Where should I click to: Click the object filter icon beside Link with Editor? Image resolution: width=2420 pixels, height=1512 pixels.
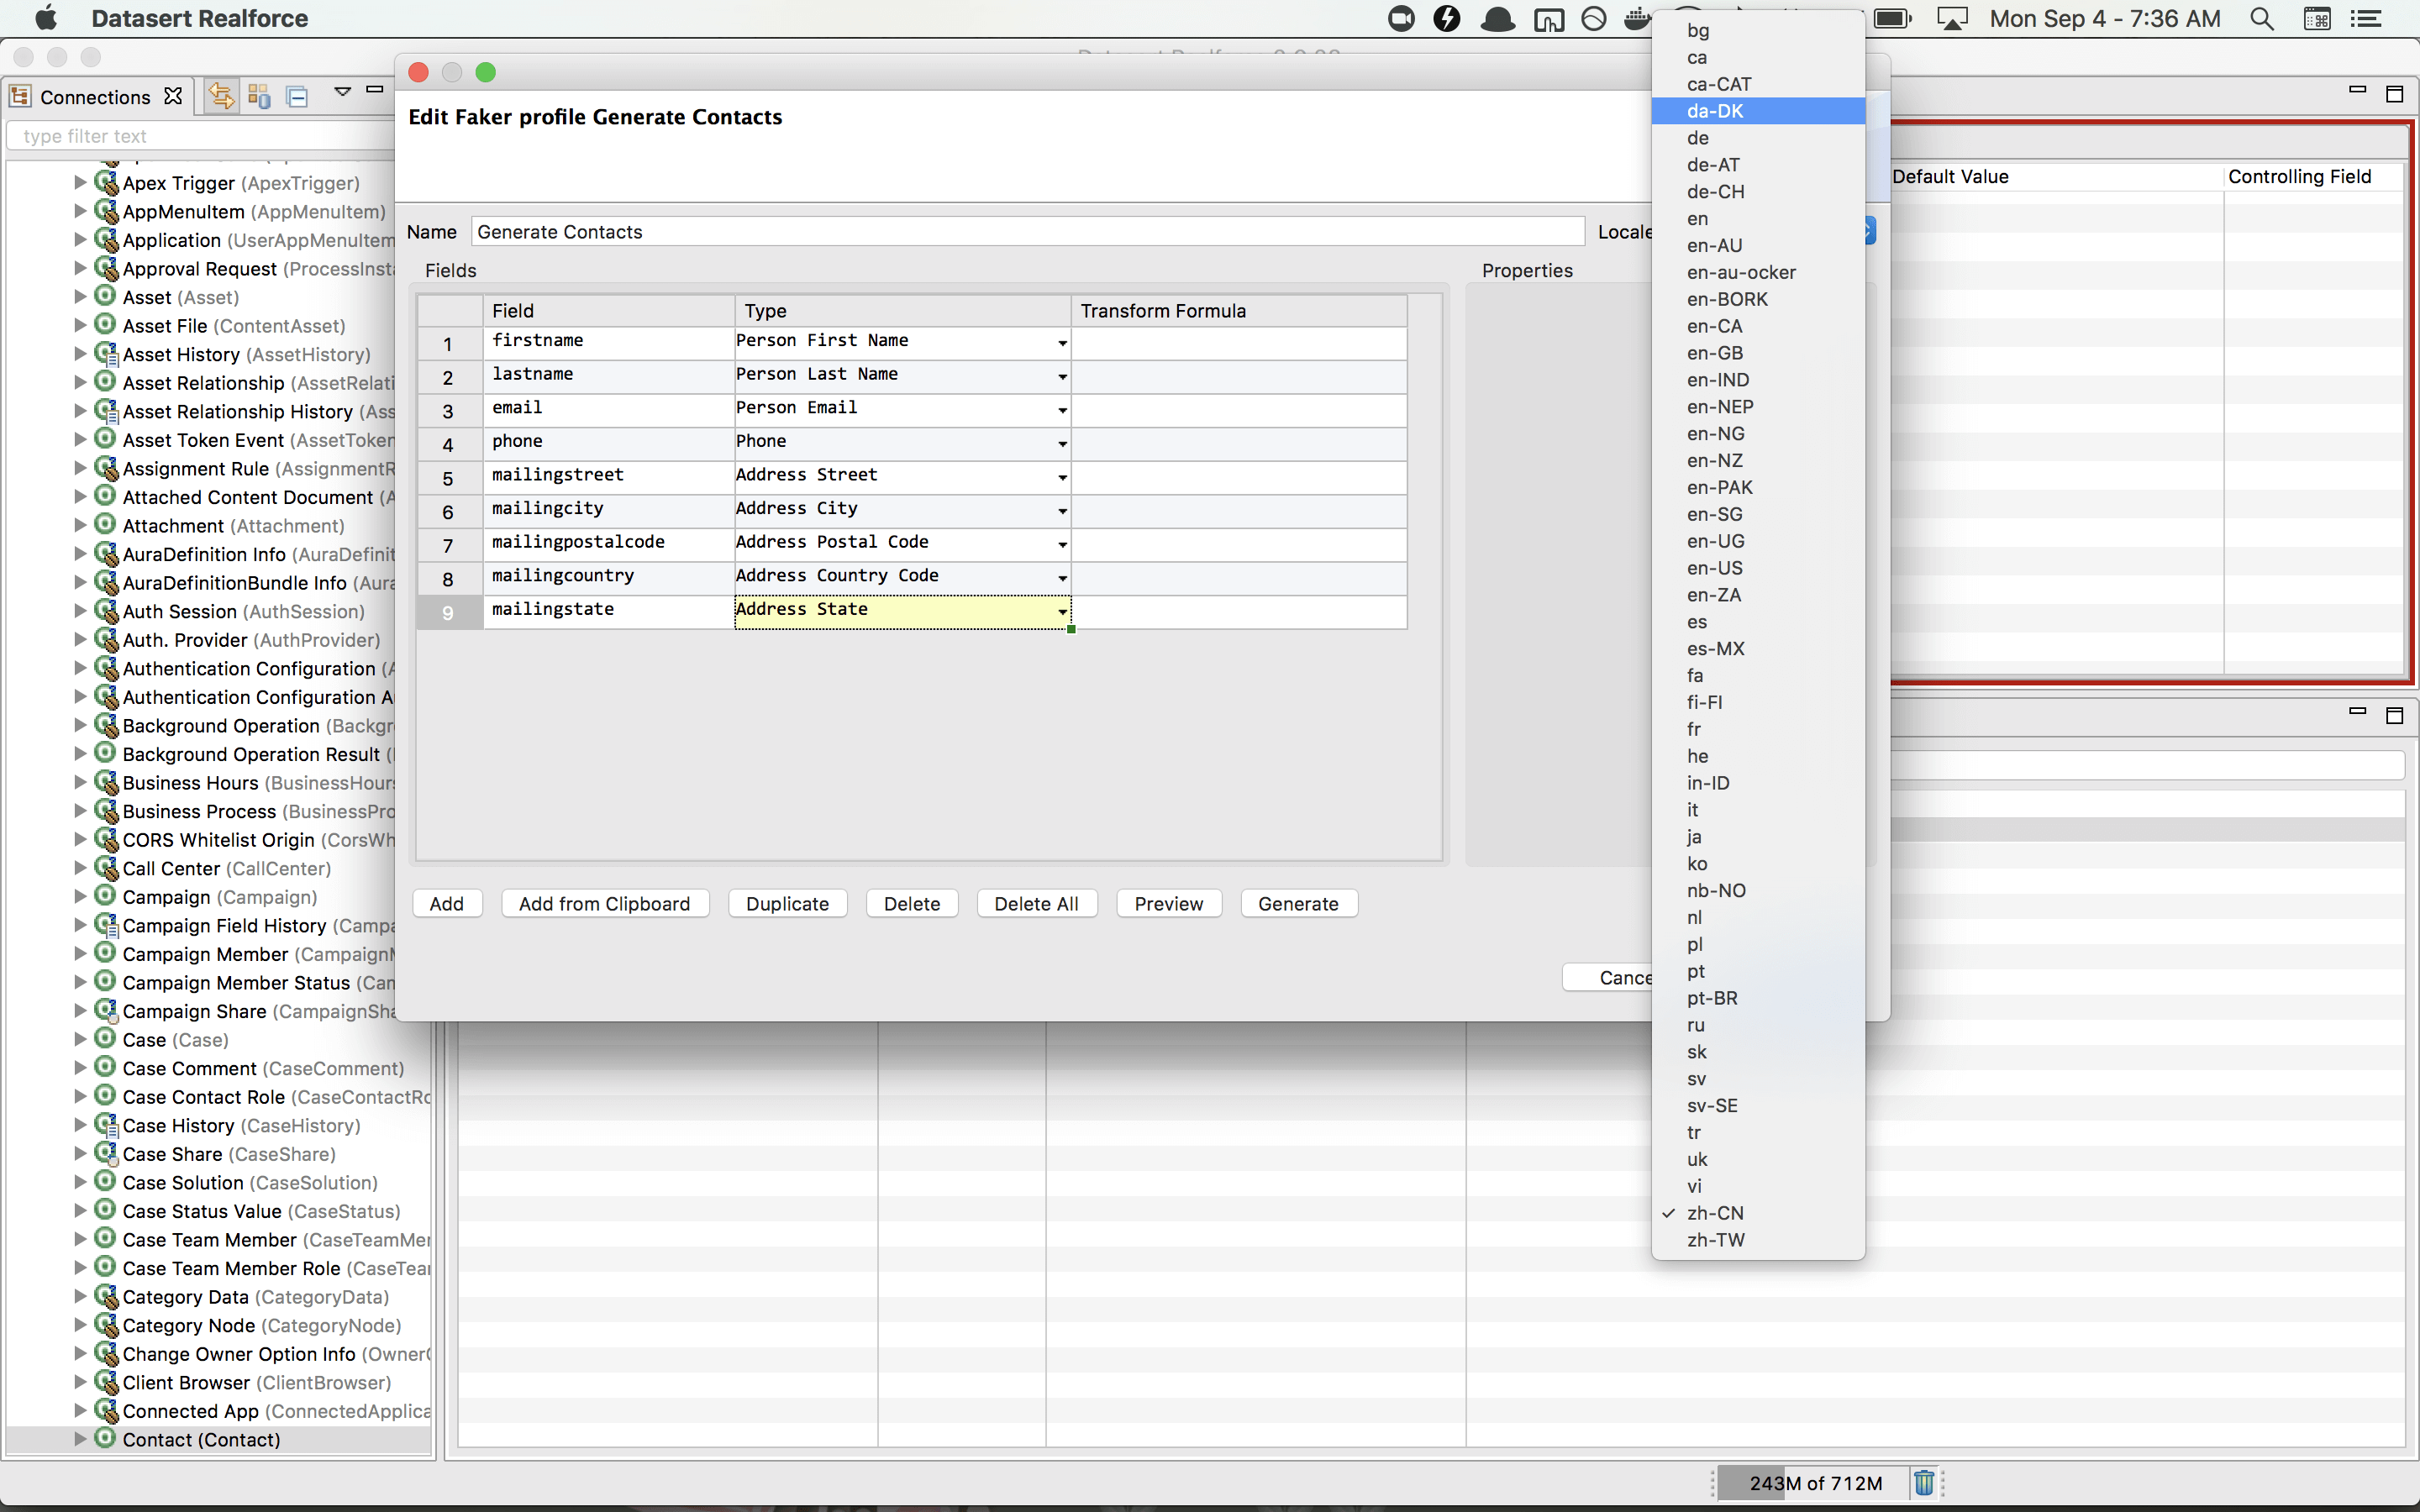tap(259, 96)
